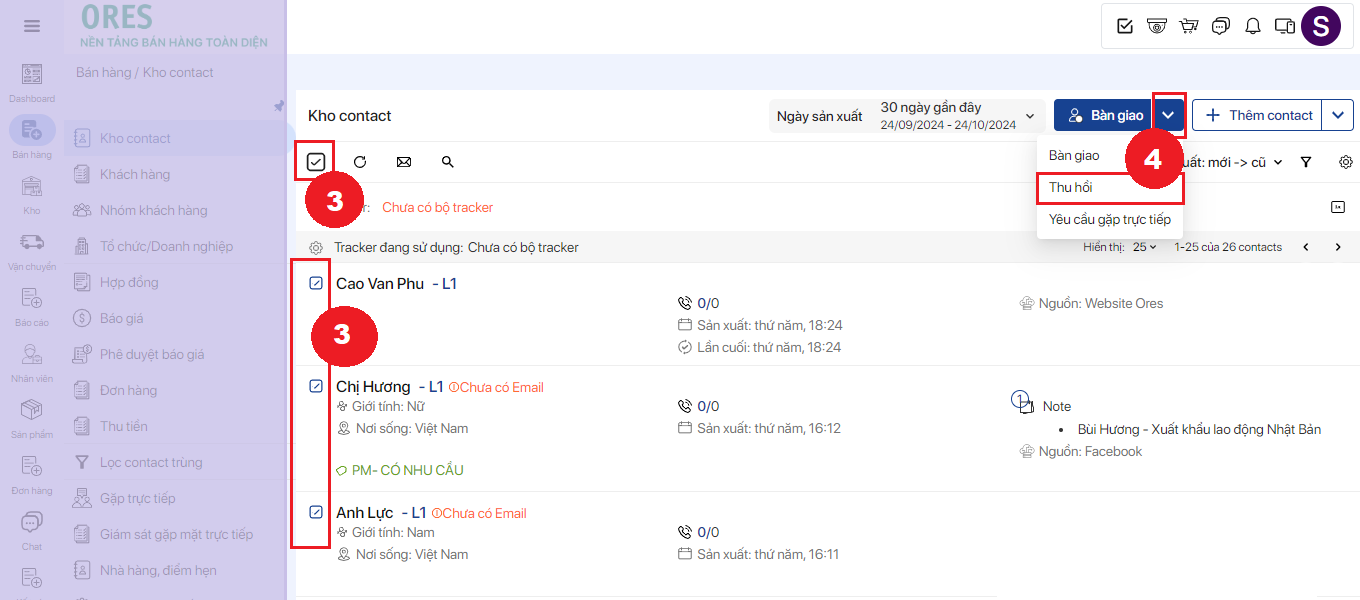Open the shopping cart icon in header

1189,26
